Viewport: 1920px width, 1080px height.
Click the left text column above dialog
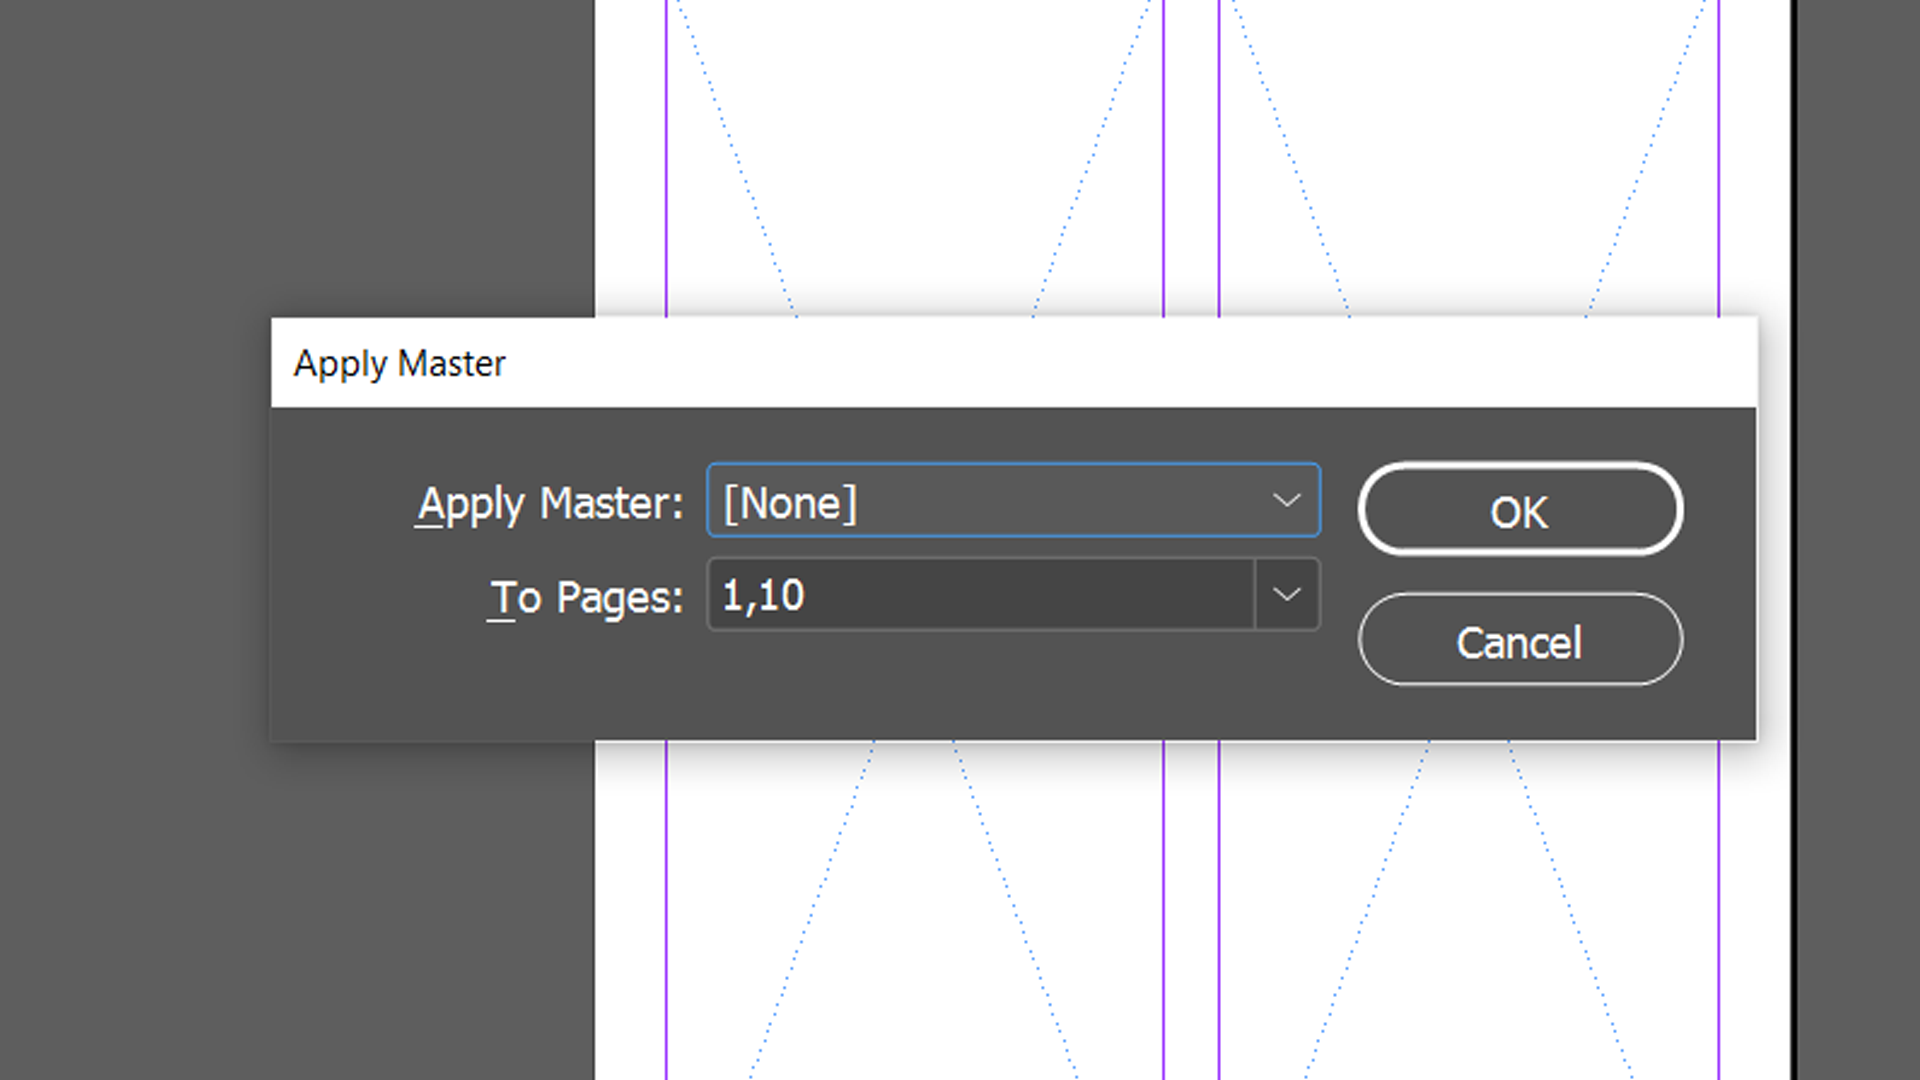coord(914,150)
